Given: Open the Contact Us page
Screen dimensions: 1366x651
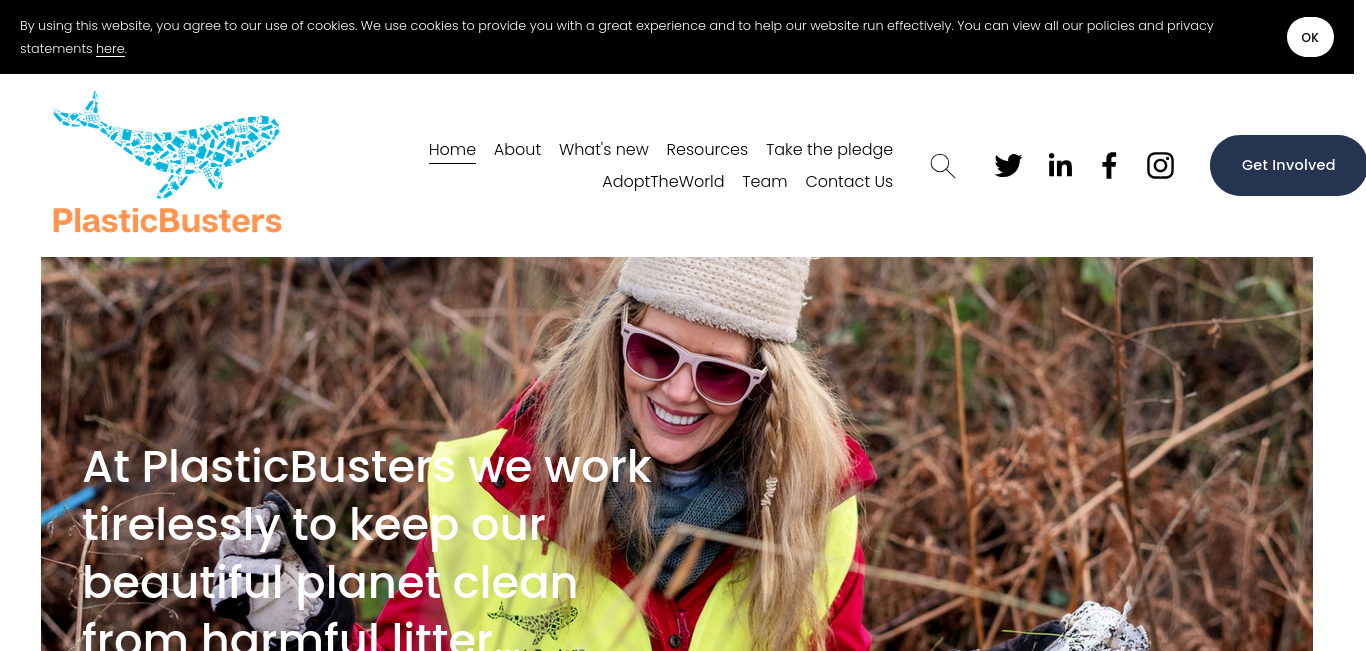Looking at the screenshot, I should pos(849,182).
